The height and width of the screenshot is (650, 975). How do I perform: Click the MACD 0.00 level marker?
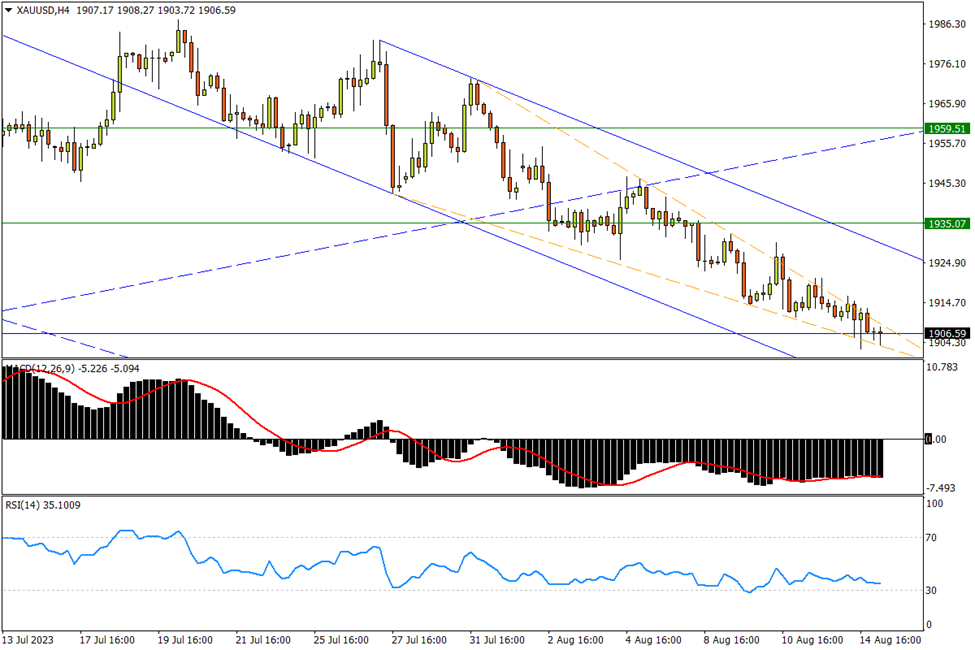pos(937,439)
